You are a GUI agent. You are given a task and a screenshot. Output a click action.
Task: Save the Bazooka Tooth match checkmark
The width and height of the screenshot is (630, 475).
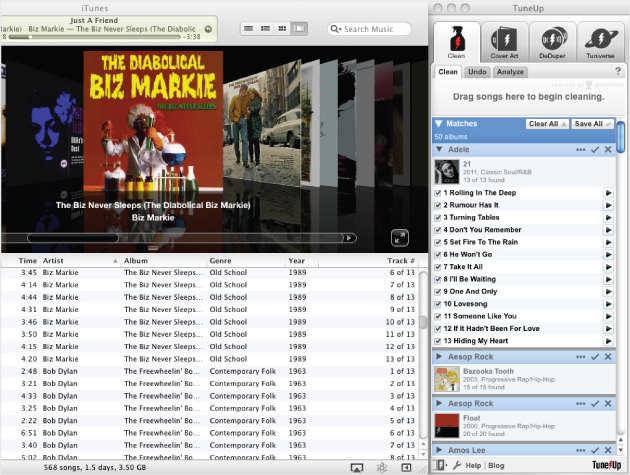pyautogui.click(x=595, y=357)
